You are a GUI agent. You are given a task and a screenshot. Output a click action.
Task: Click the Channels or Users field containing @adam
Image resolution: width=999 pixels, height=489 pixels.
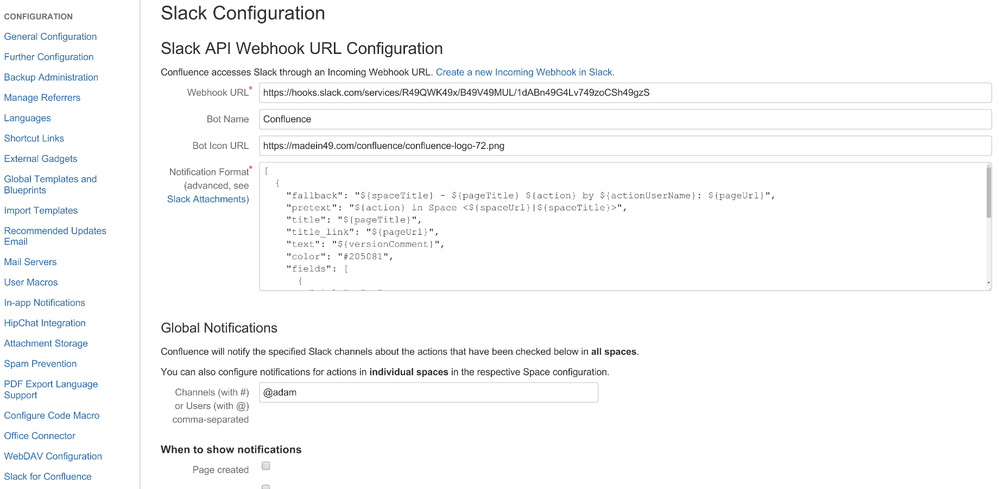point(428,393)
